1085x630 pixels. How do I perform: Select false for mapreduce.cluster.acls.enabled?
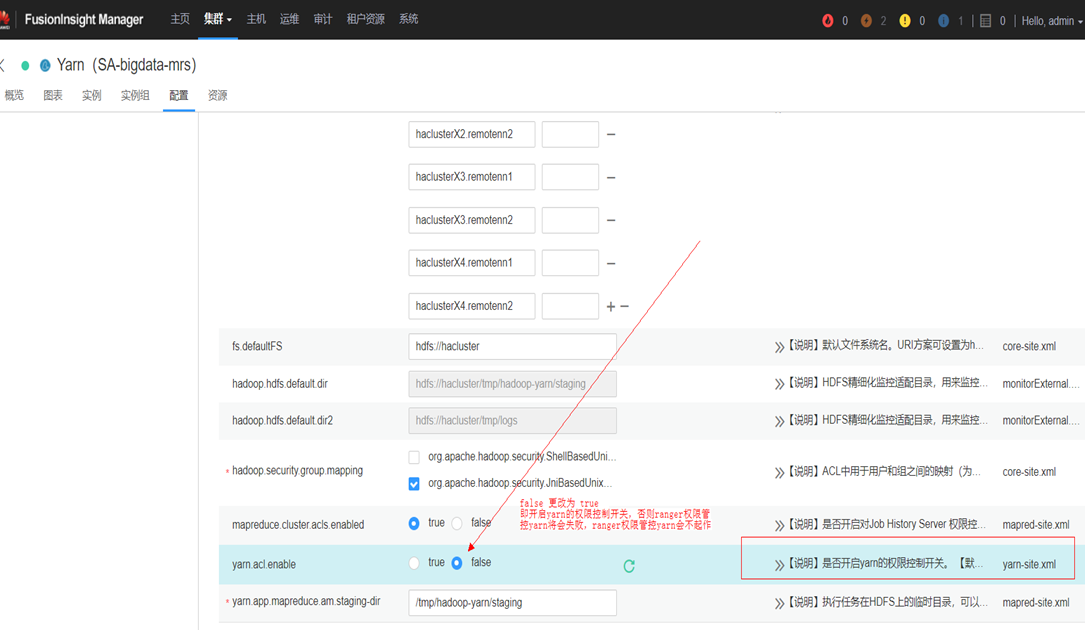point(457,523)
